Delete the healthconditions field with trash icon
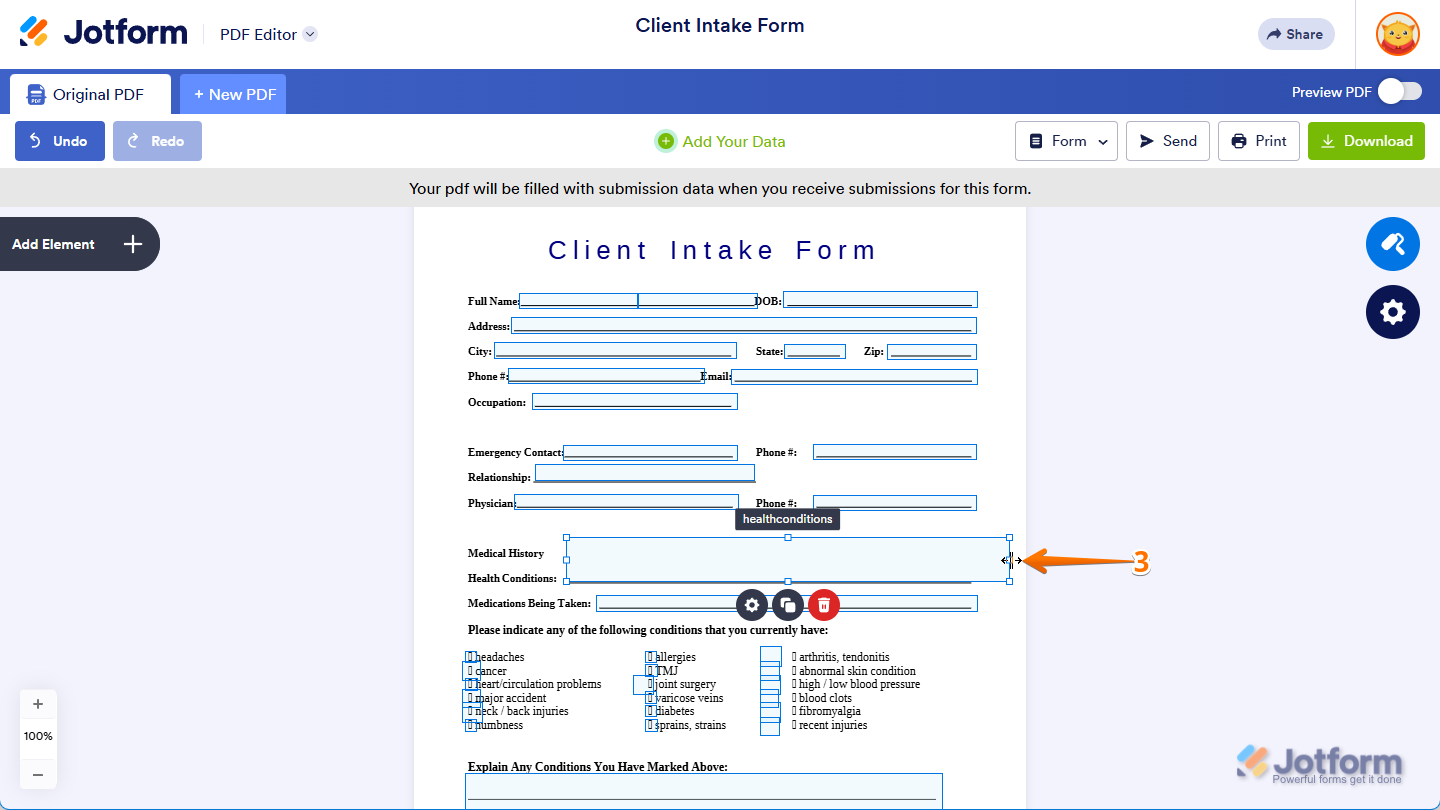The image size is (1440, 810). 823,604
